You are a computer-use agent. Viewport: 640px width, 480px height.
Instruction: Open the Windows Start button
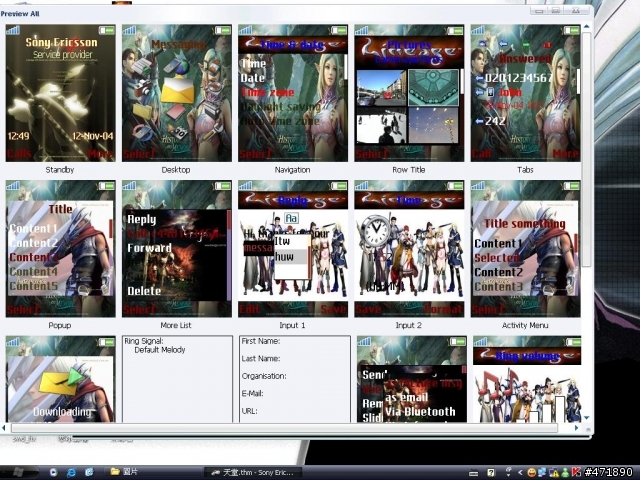(x=18, y=472)
